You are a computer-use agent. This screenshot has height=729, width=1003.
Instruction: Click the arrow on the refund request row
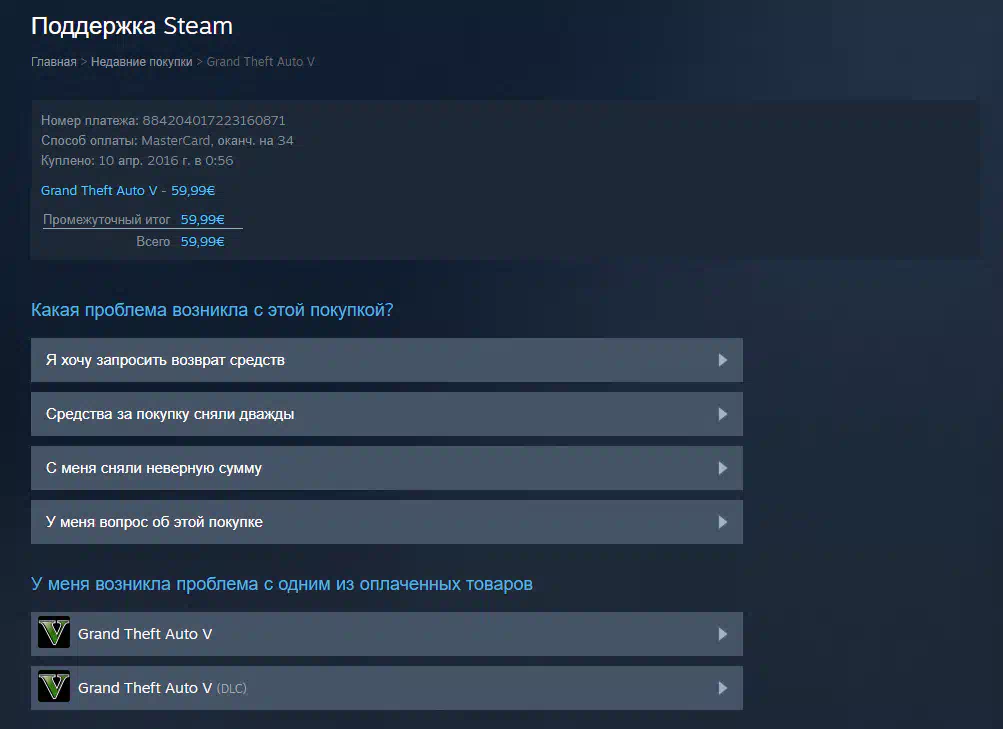point(723,360)
